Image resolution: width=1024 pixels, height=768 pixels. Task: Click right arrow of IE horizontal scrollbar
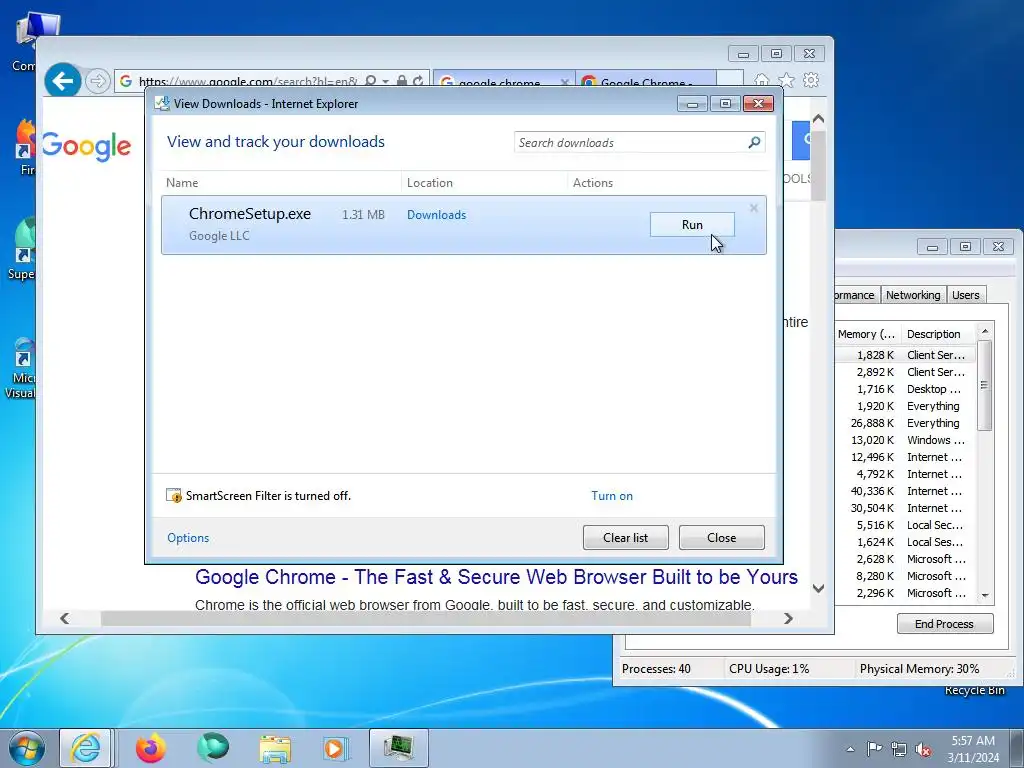tap(788, 618)
